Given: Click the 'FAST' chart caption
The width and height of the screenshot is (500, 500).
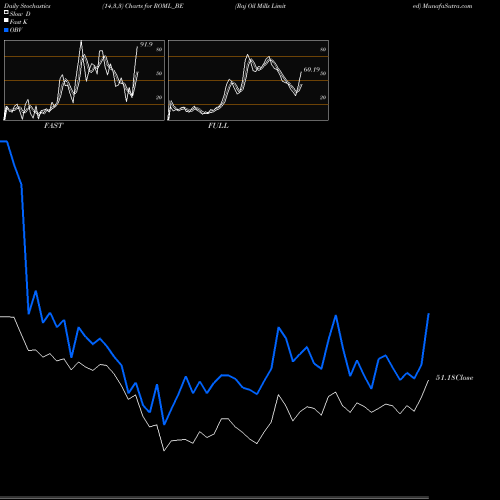Looking at the screenshot, I should click(53, 126).
